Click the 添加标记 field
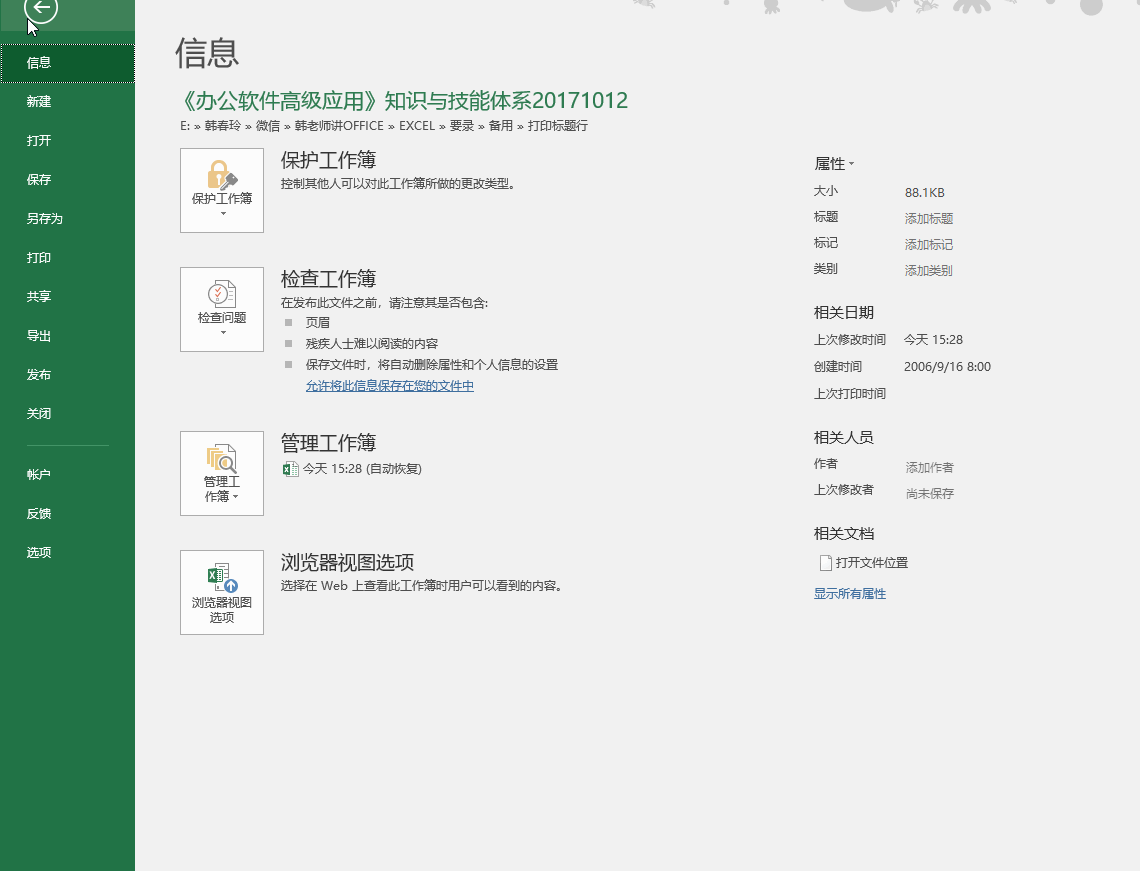 point(929,245)
